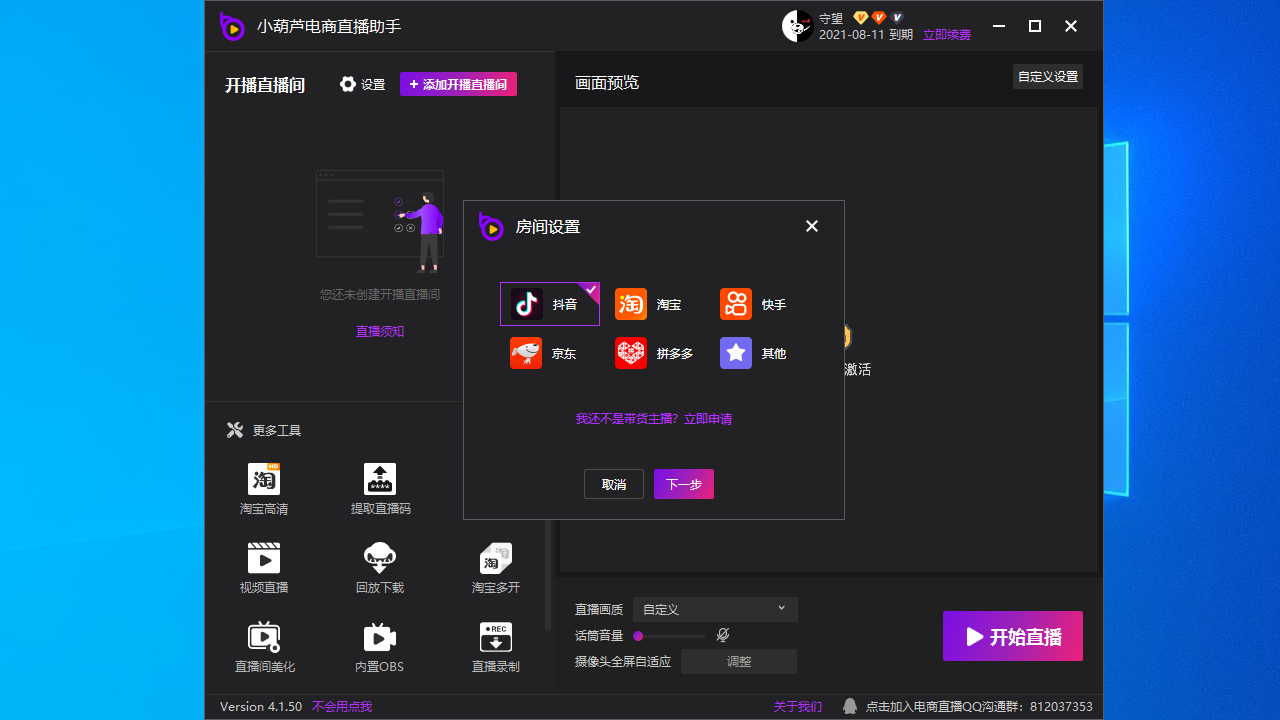Image resolution: width=1280 pixels, height=720 pixels.
Task: Open the 直播间美化 beautifier
Action: tap(263, 646)
